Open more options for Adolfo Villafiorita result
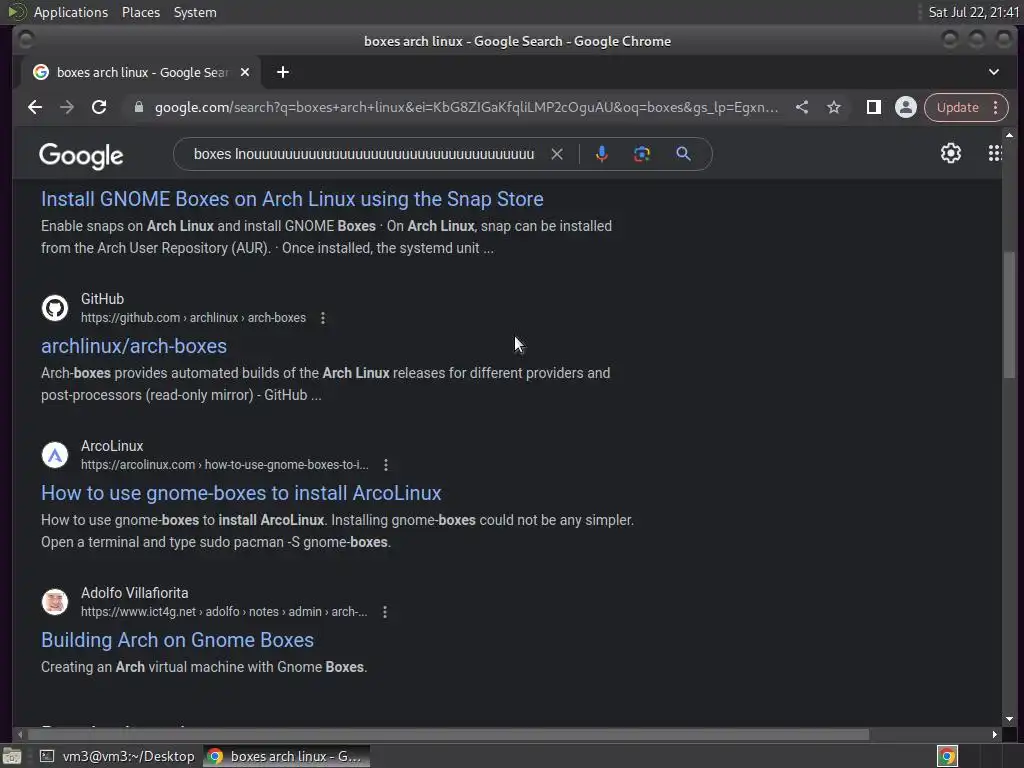The width and height of the screenshot is (1024, 768). point(385,612)
